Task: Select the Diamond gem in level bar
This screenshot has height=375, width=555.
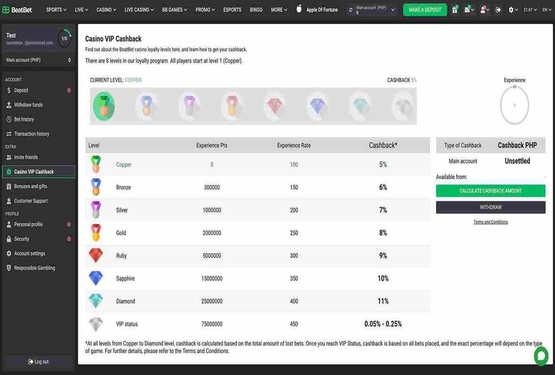Action: [360, 106]
